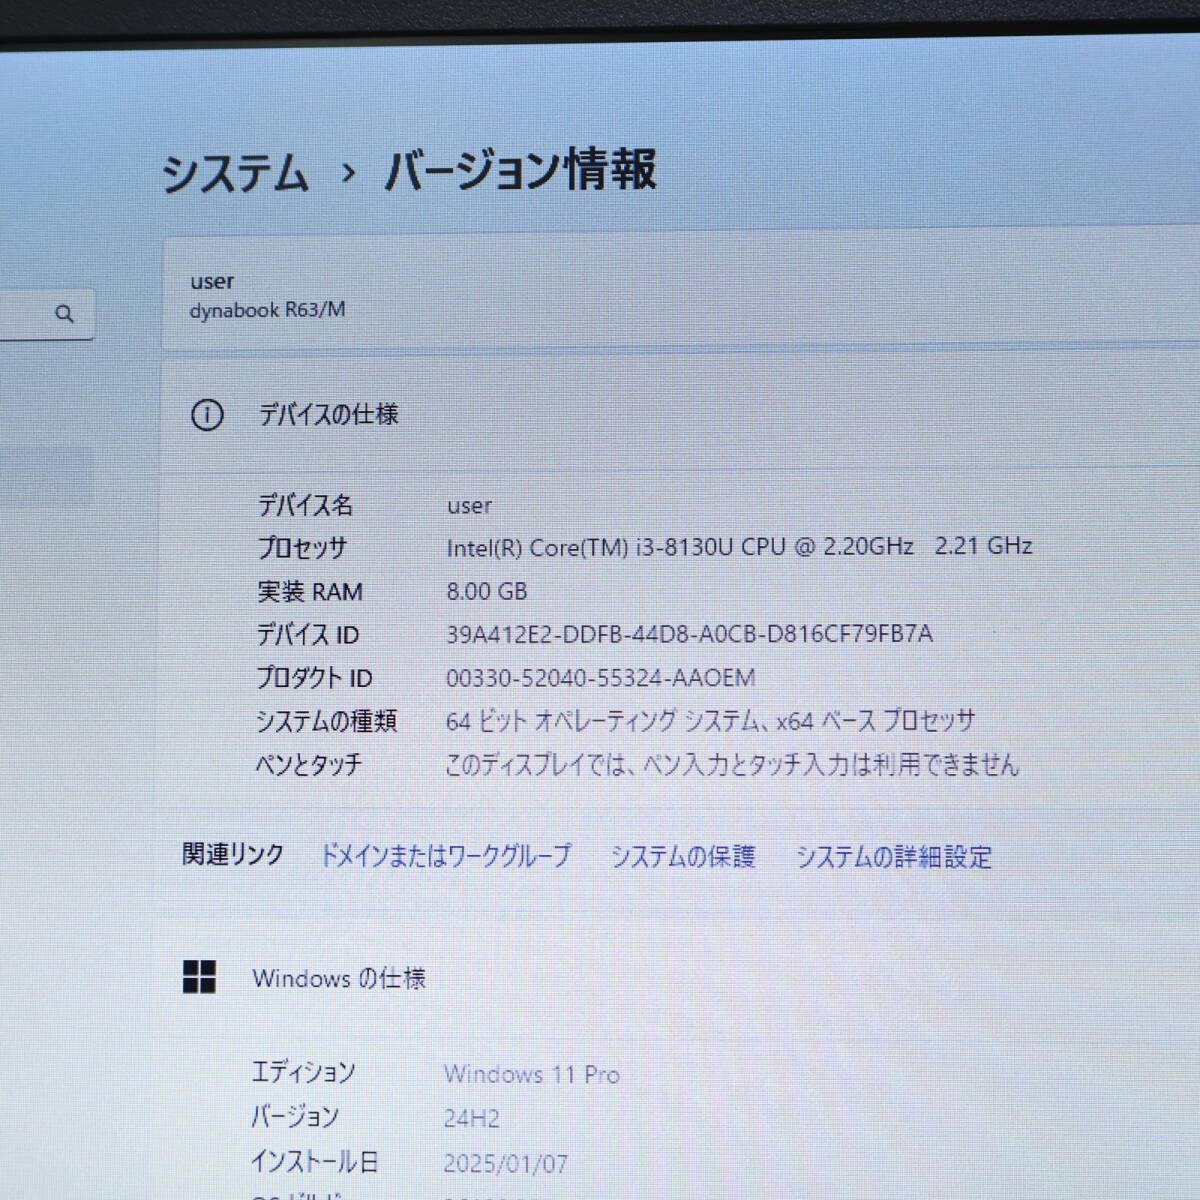Click the Windows logo icon
The image size is (1200, 1200).
pos(200,977)
